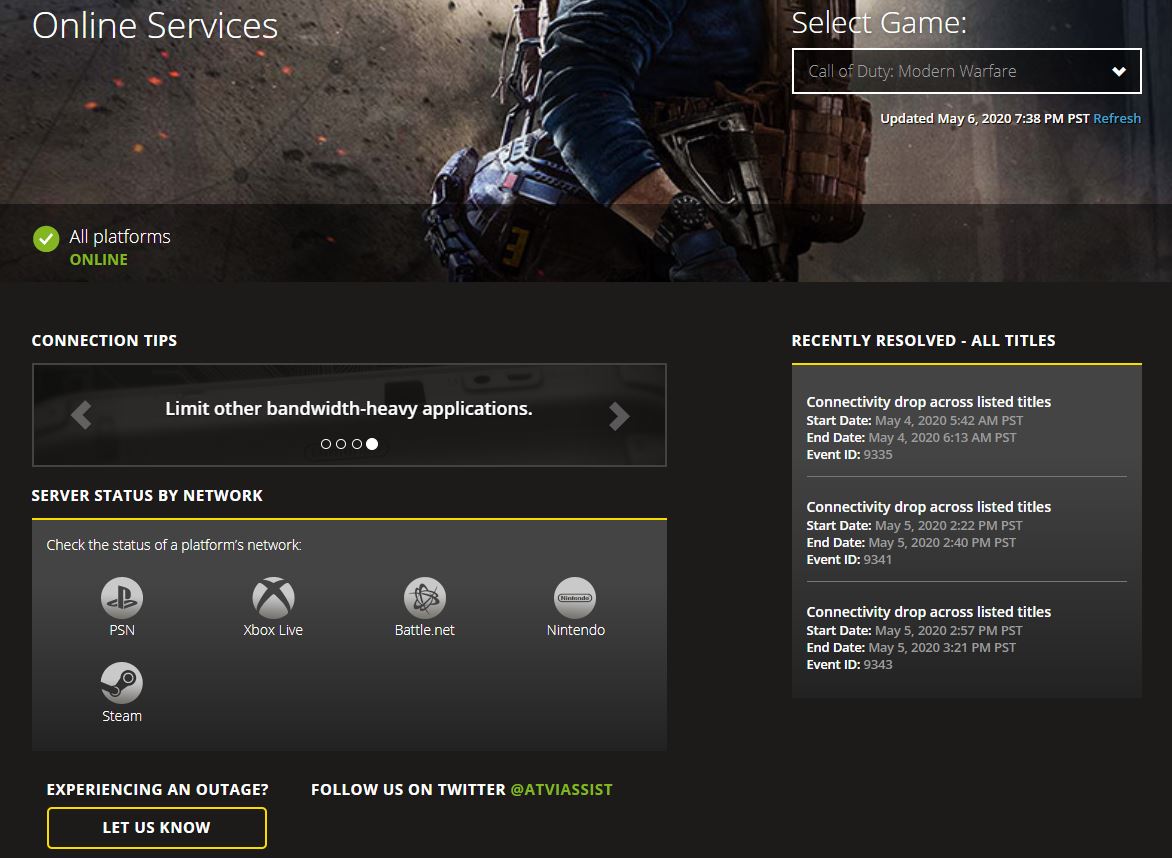Click 'Updated May 6, 2020 7:38 PM PST' text
The height and width of the screenshot is (858, 1172).
tap(984, 118)
